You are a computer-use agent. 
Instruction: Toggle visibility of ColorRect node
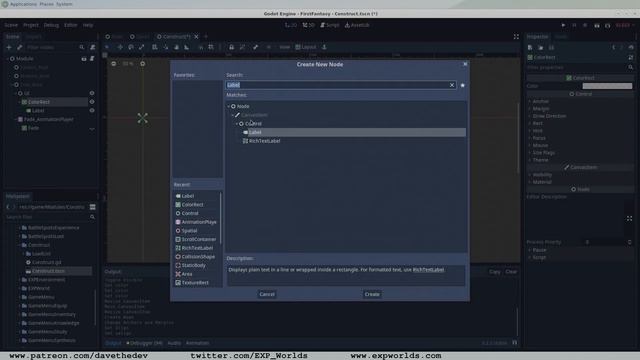point(92,102)
